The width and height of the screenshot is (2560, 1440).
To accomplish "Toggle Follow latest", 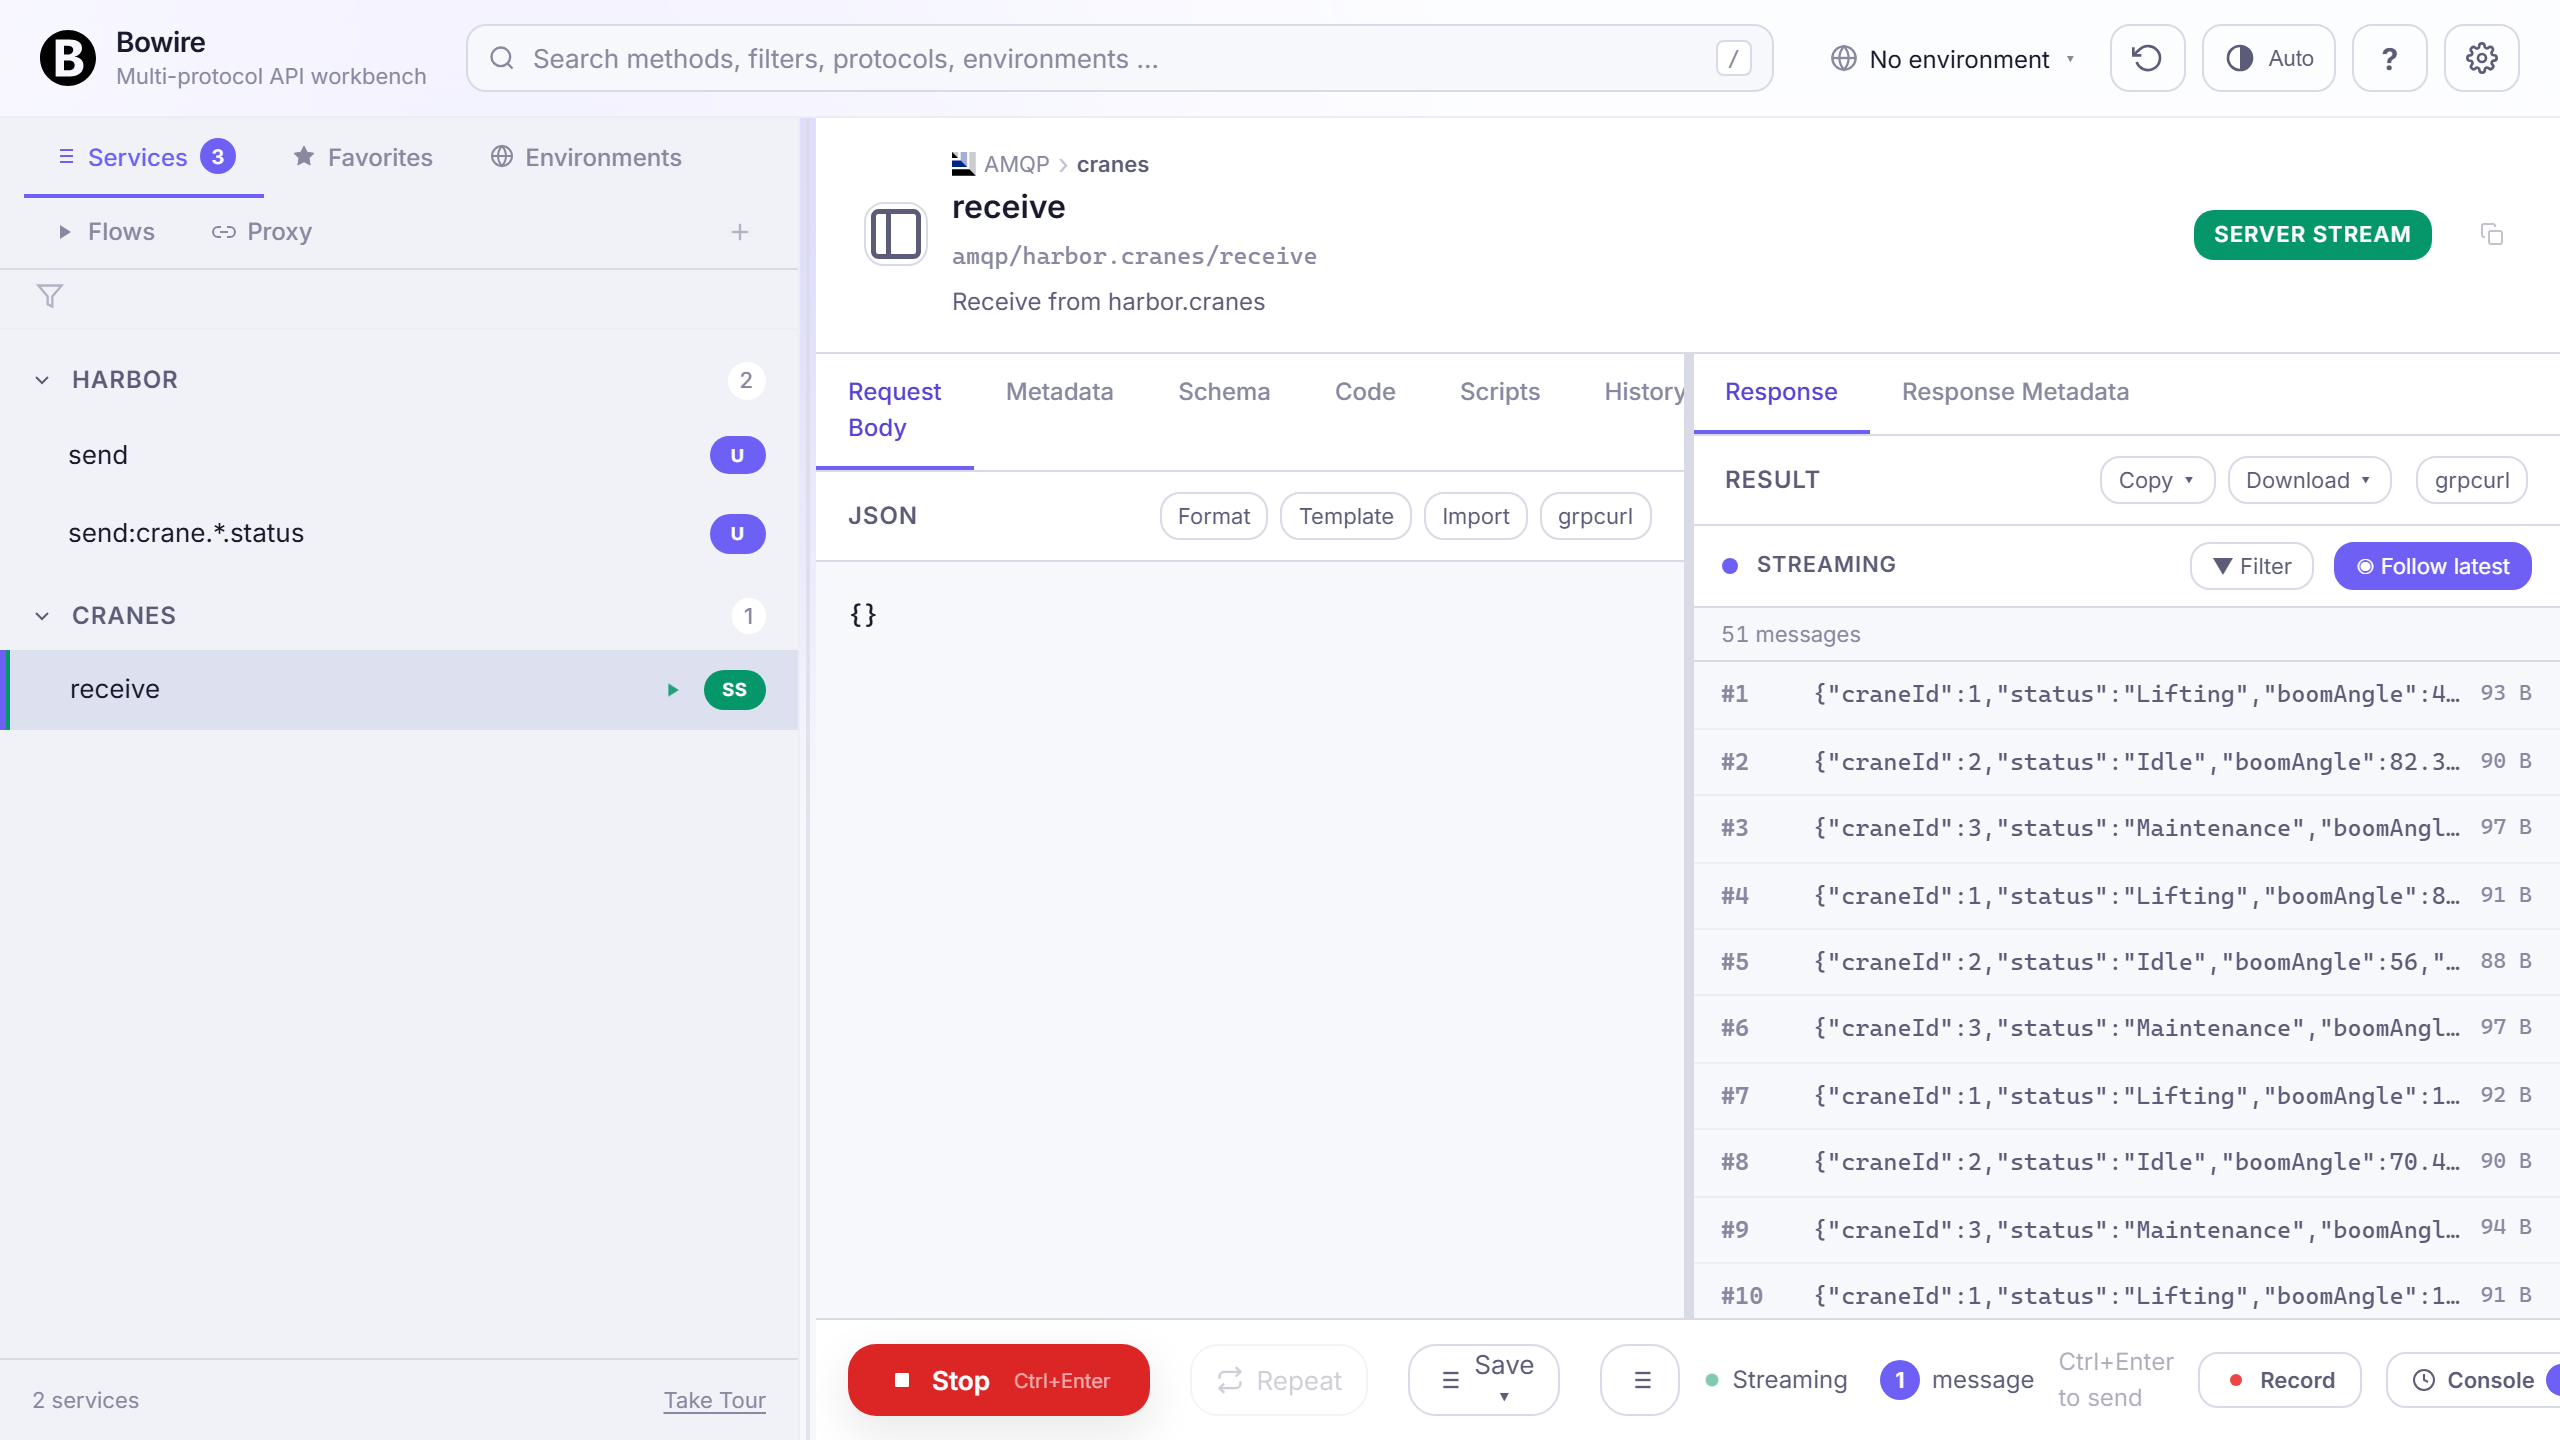I will (x=2433, y=566).
